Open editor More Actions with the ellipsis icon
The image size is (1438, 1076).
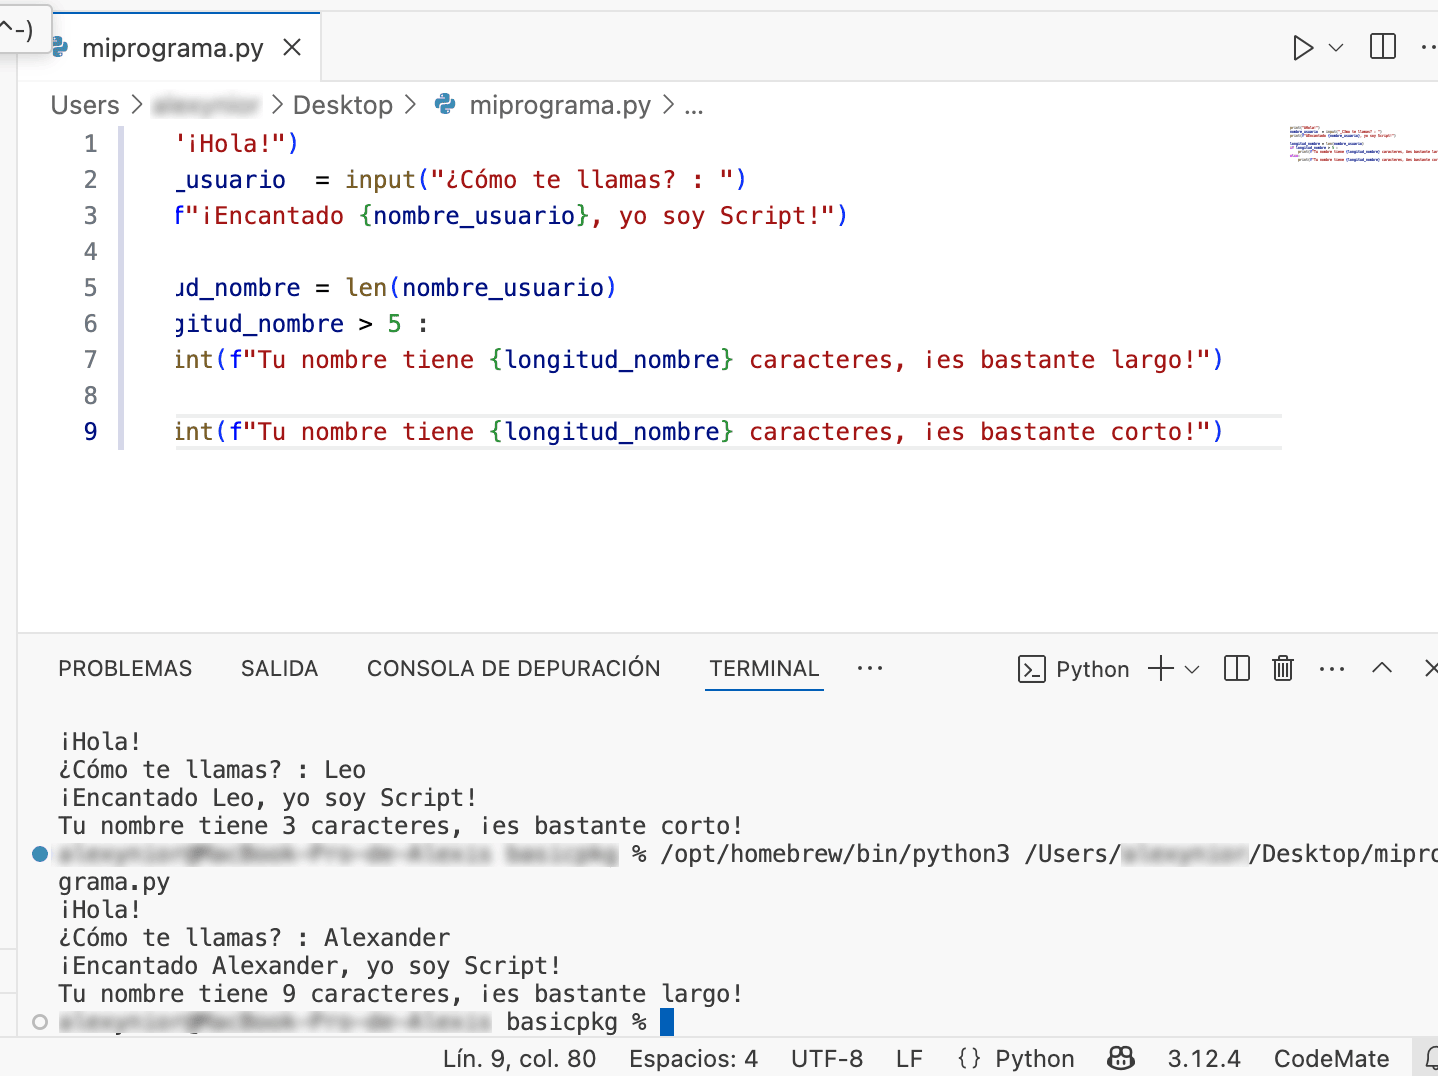[x=1428, y=46]
